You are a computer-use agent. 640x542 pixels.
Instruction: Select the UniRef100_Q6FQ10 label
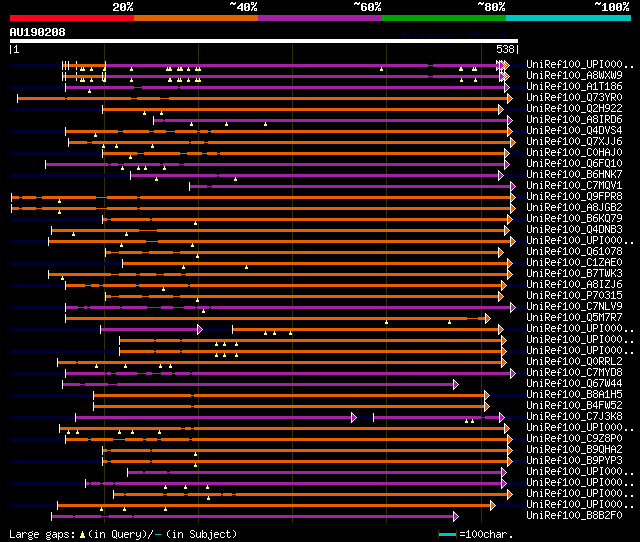[x=574, y=163]
